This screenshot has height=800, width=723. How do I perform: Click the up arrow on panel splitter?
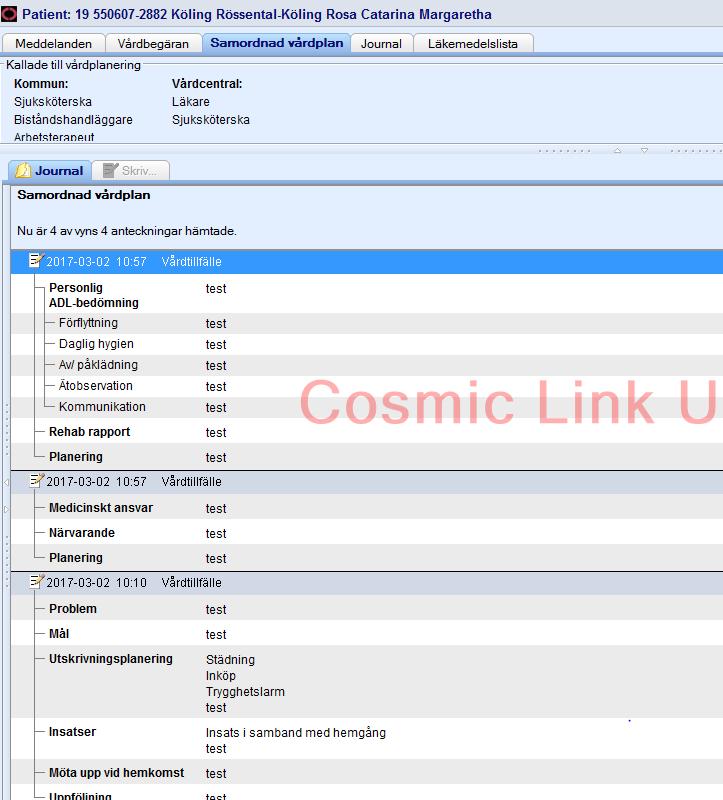(617, 151)
